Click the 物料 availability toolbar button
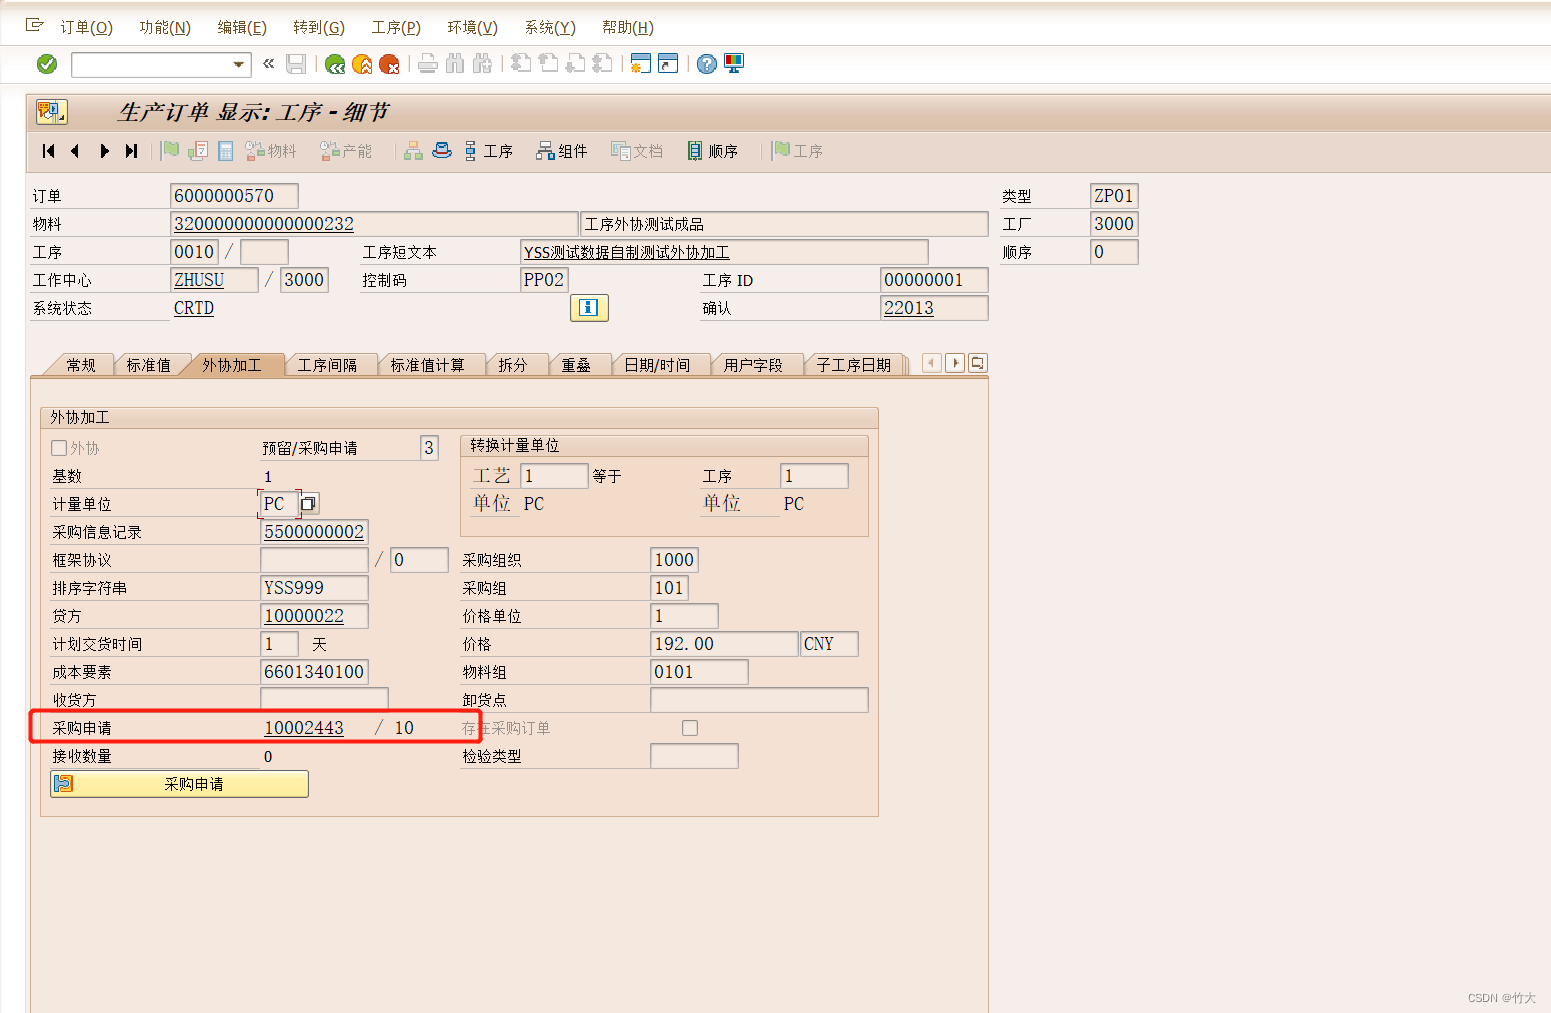 271,151
